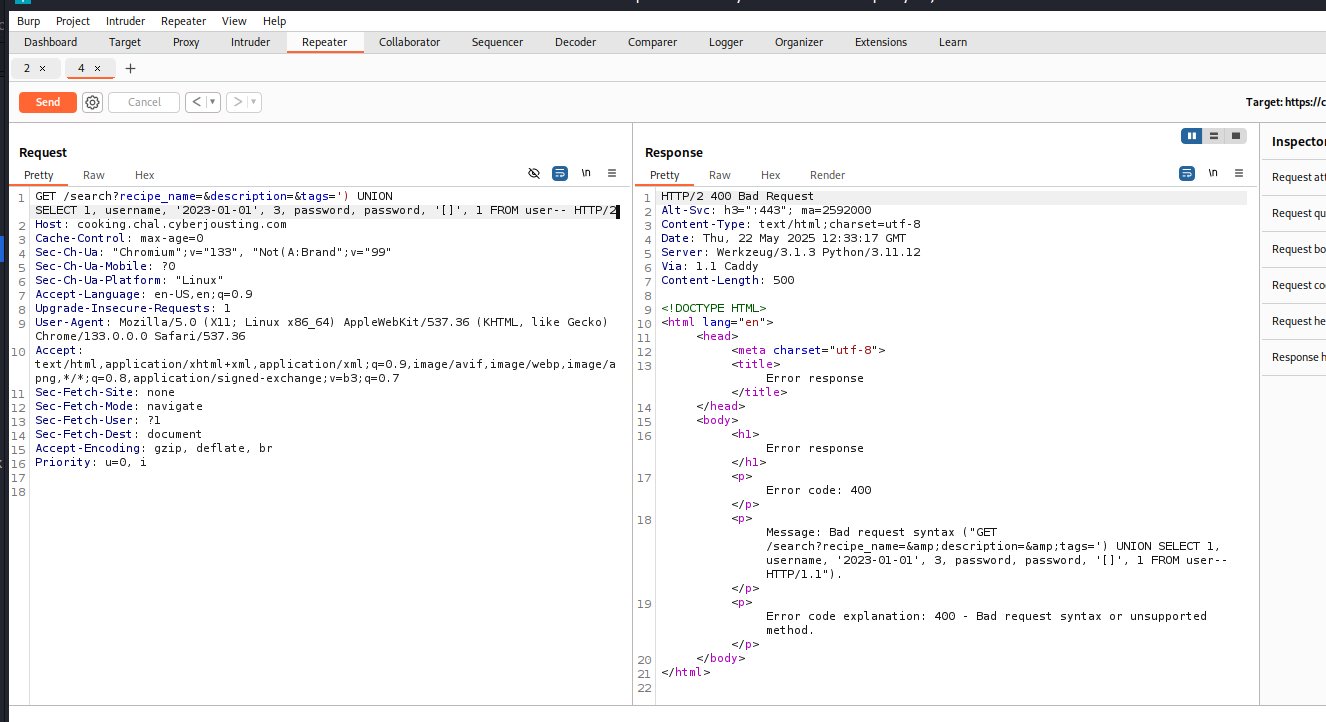Select combined tabbed layout icon
This screenshot has height=722, width=1326.
pos(1236,136)
